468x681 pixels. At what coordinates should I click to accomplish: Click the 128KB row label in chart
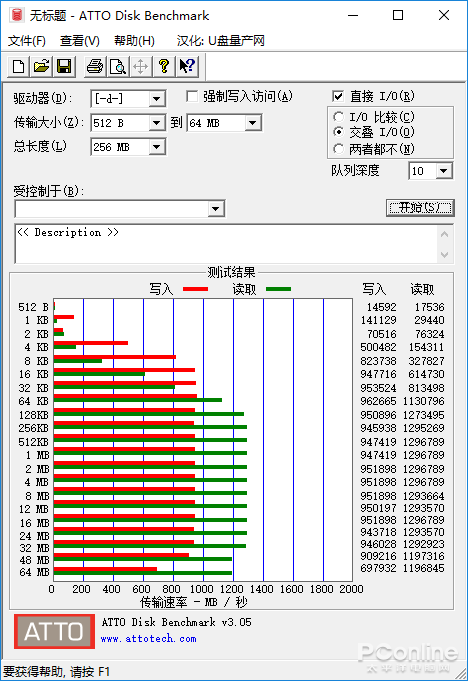pyautogui.click(x=34, y=415)
